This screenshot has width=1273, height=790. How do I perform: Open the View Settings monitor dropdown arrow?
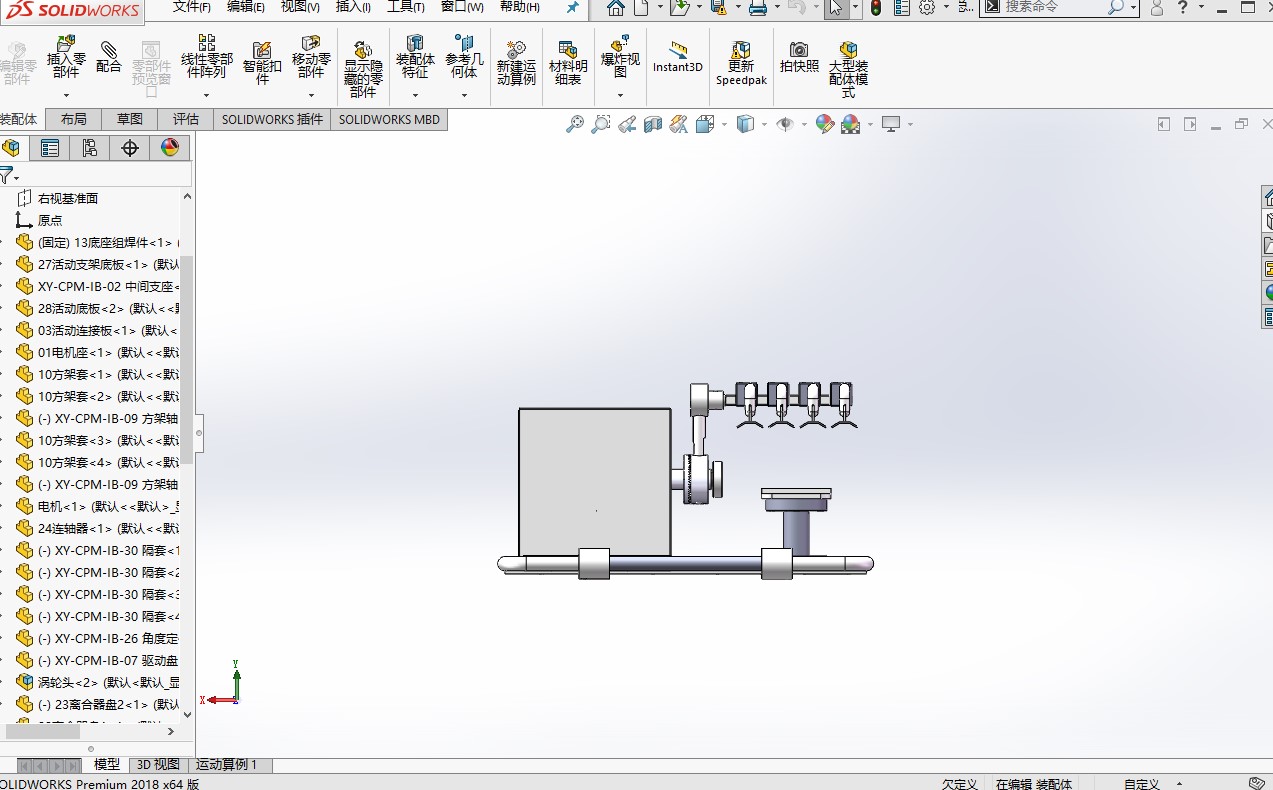pyautogui.click(x=910, y=124)
